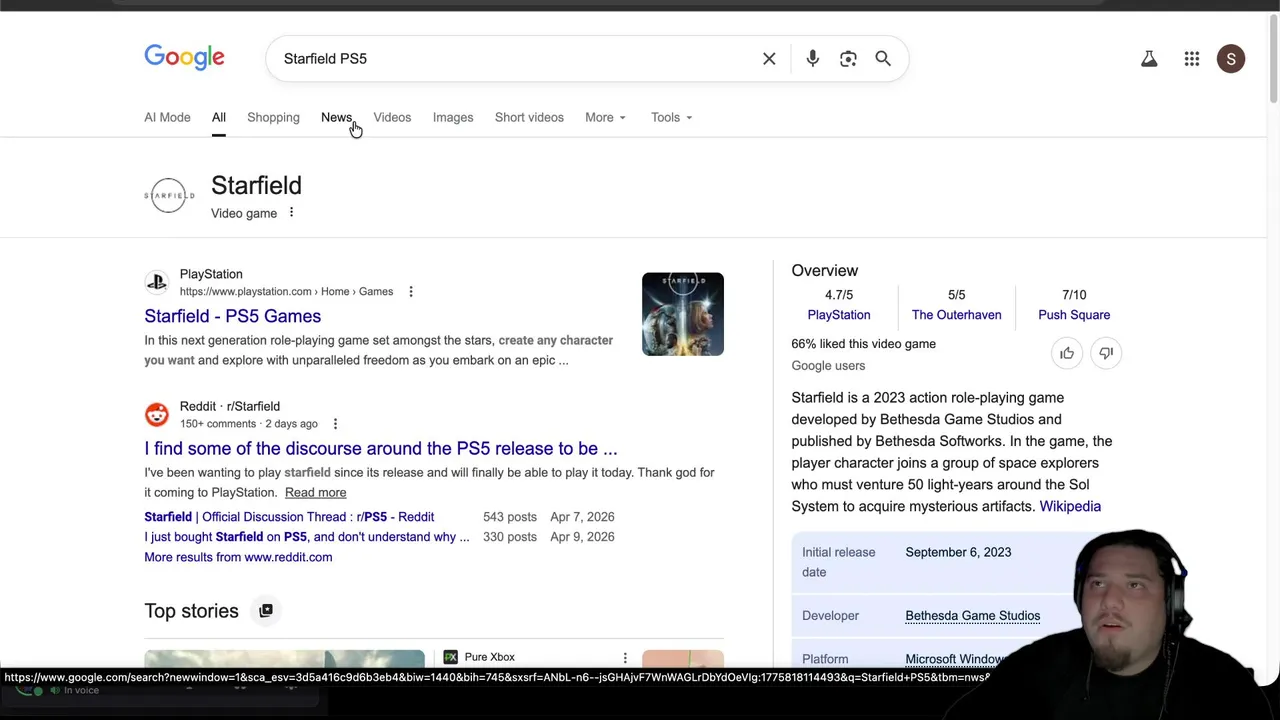This screenshot has width=1280, height=720.
Task: Click the Pure Xbox source icon
Action: 451,657
